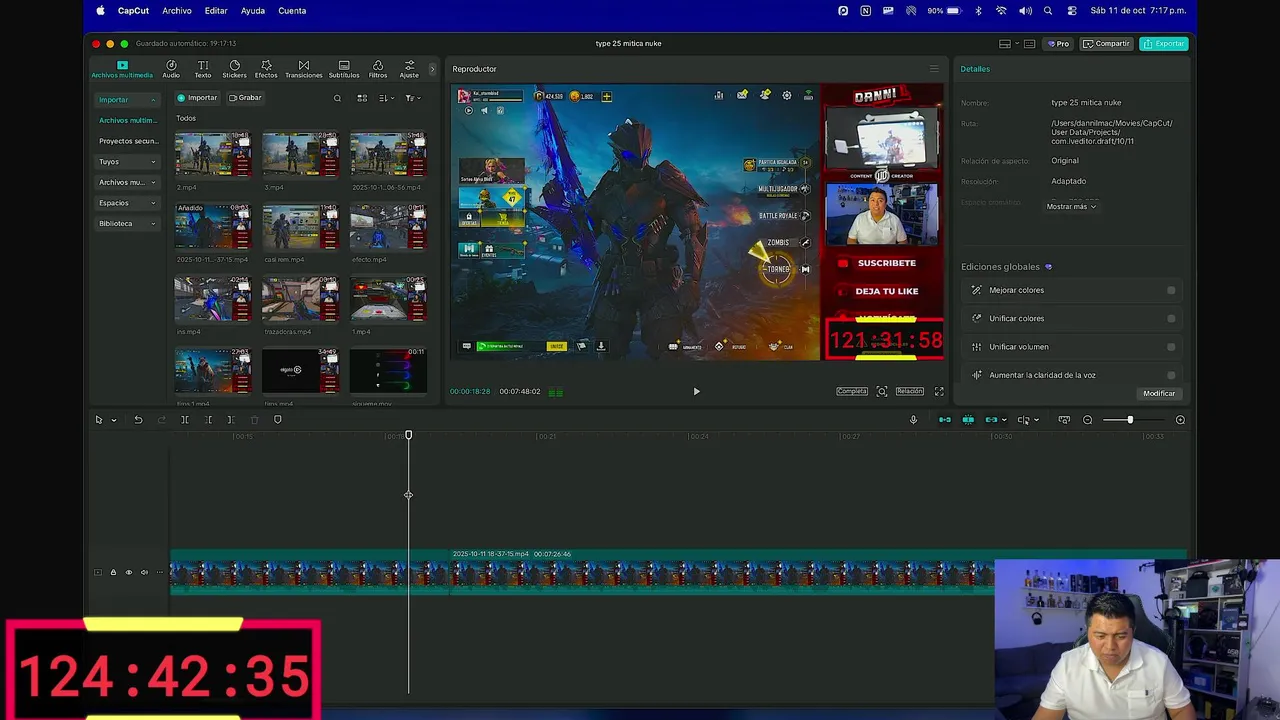This screenshot has width=1280, height=720.
Task: Expand Mostrar más in Detalles
Action: pos(1071,207)
